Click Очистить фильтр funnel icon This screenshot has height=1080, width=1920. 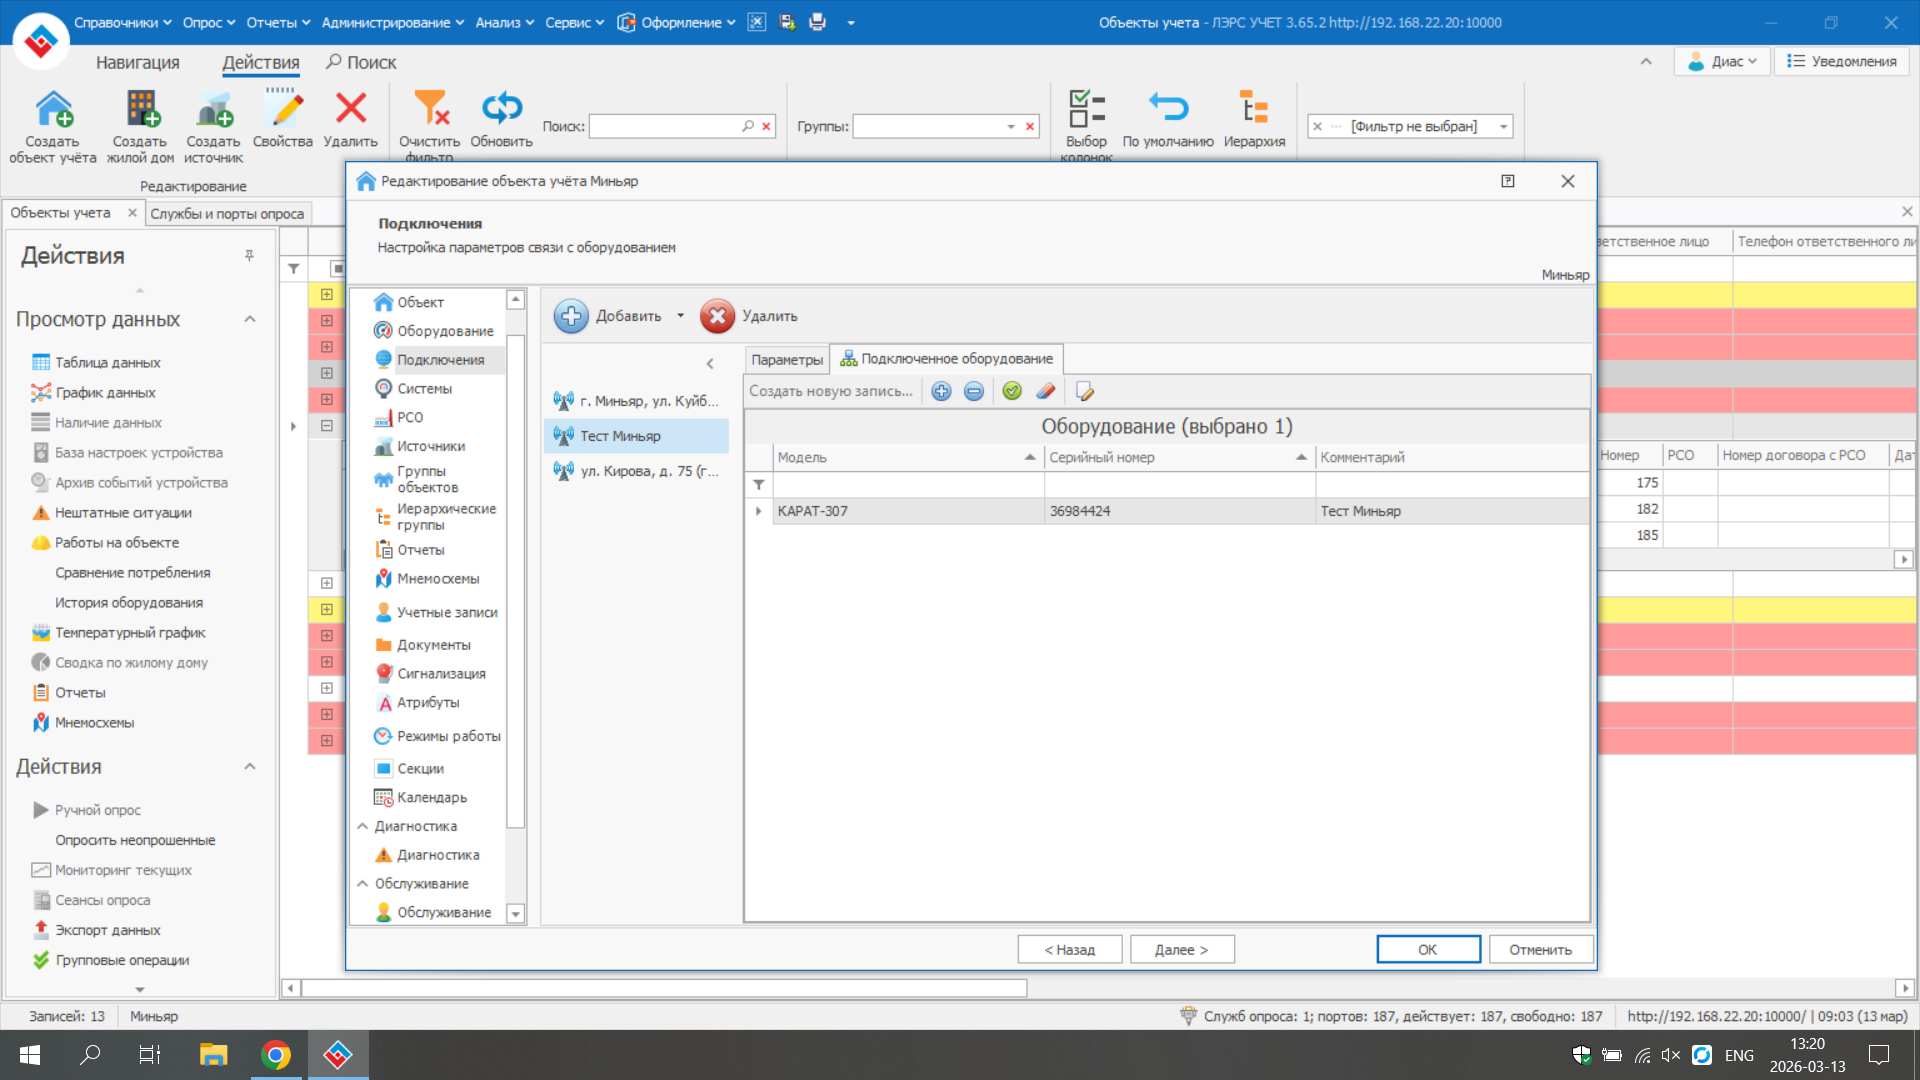[431, 108]
